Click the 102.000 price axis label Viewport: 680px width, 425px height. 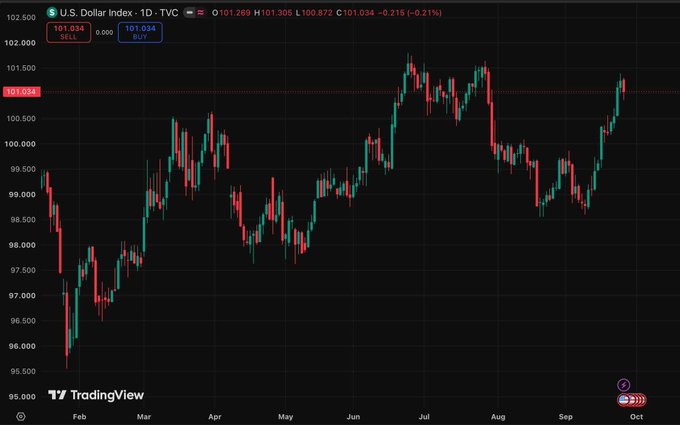[x=20, y=42]
